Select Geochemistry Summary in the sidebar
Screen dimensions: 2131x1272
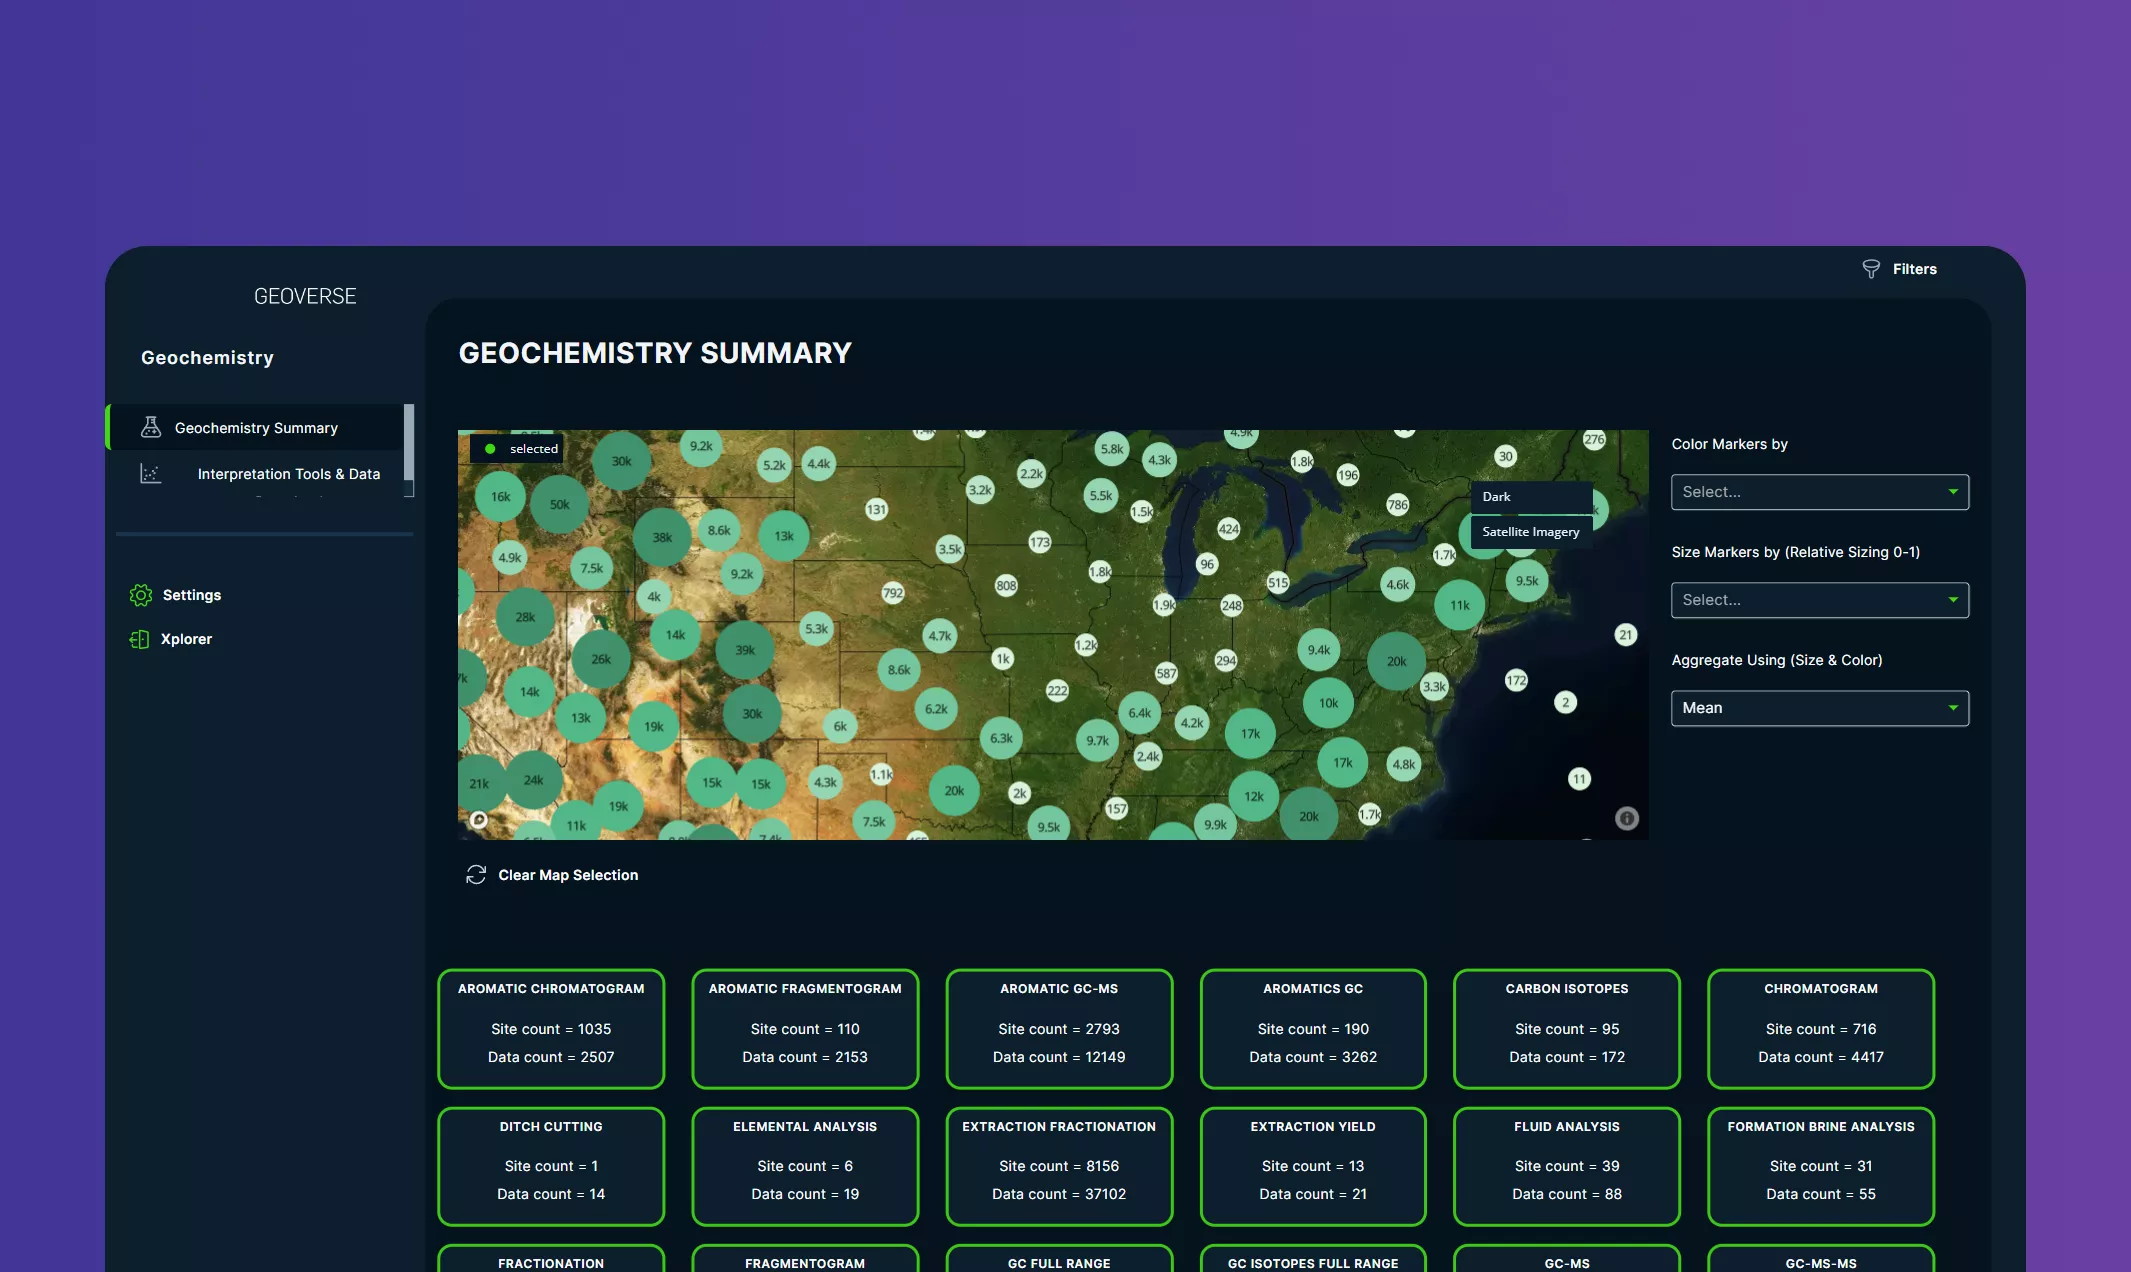coord(256,428)
